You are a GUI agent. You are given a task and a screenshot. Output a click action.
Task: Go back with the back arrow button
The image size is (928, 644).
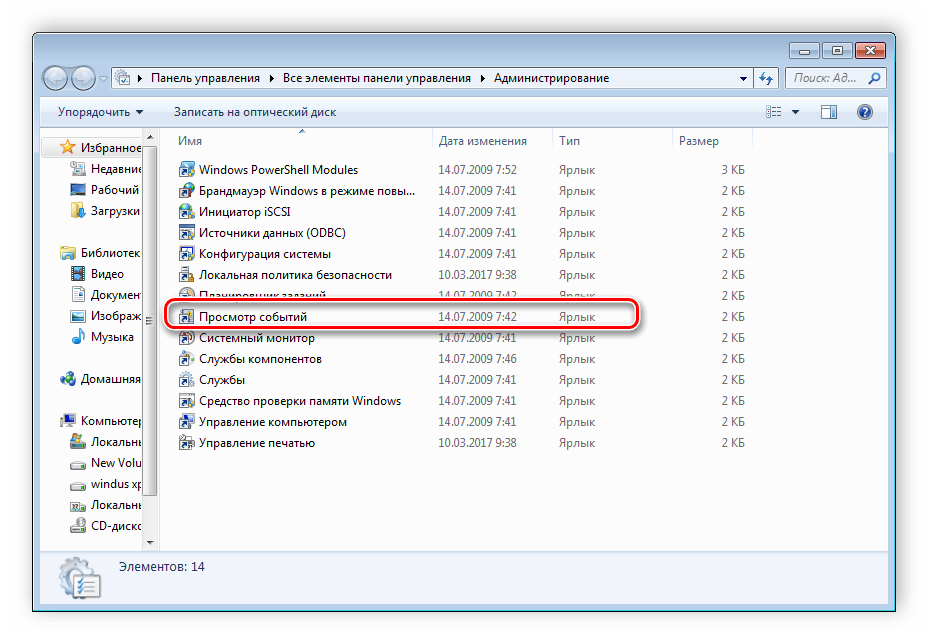coord(57,77)
